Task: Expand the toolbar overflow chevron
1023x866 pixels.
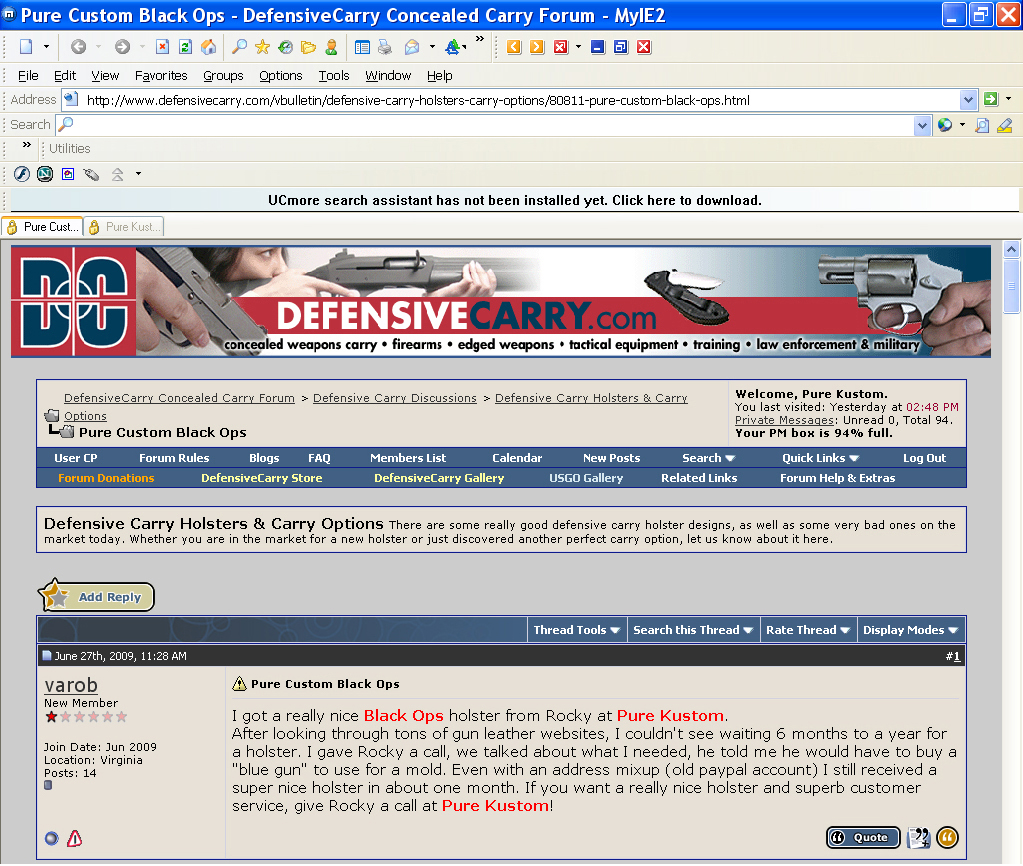Action: point(480,39)
